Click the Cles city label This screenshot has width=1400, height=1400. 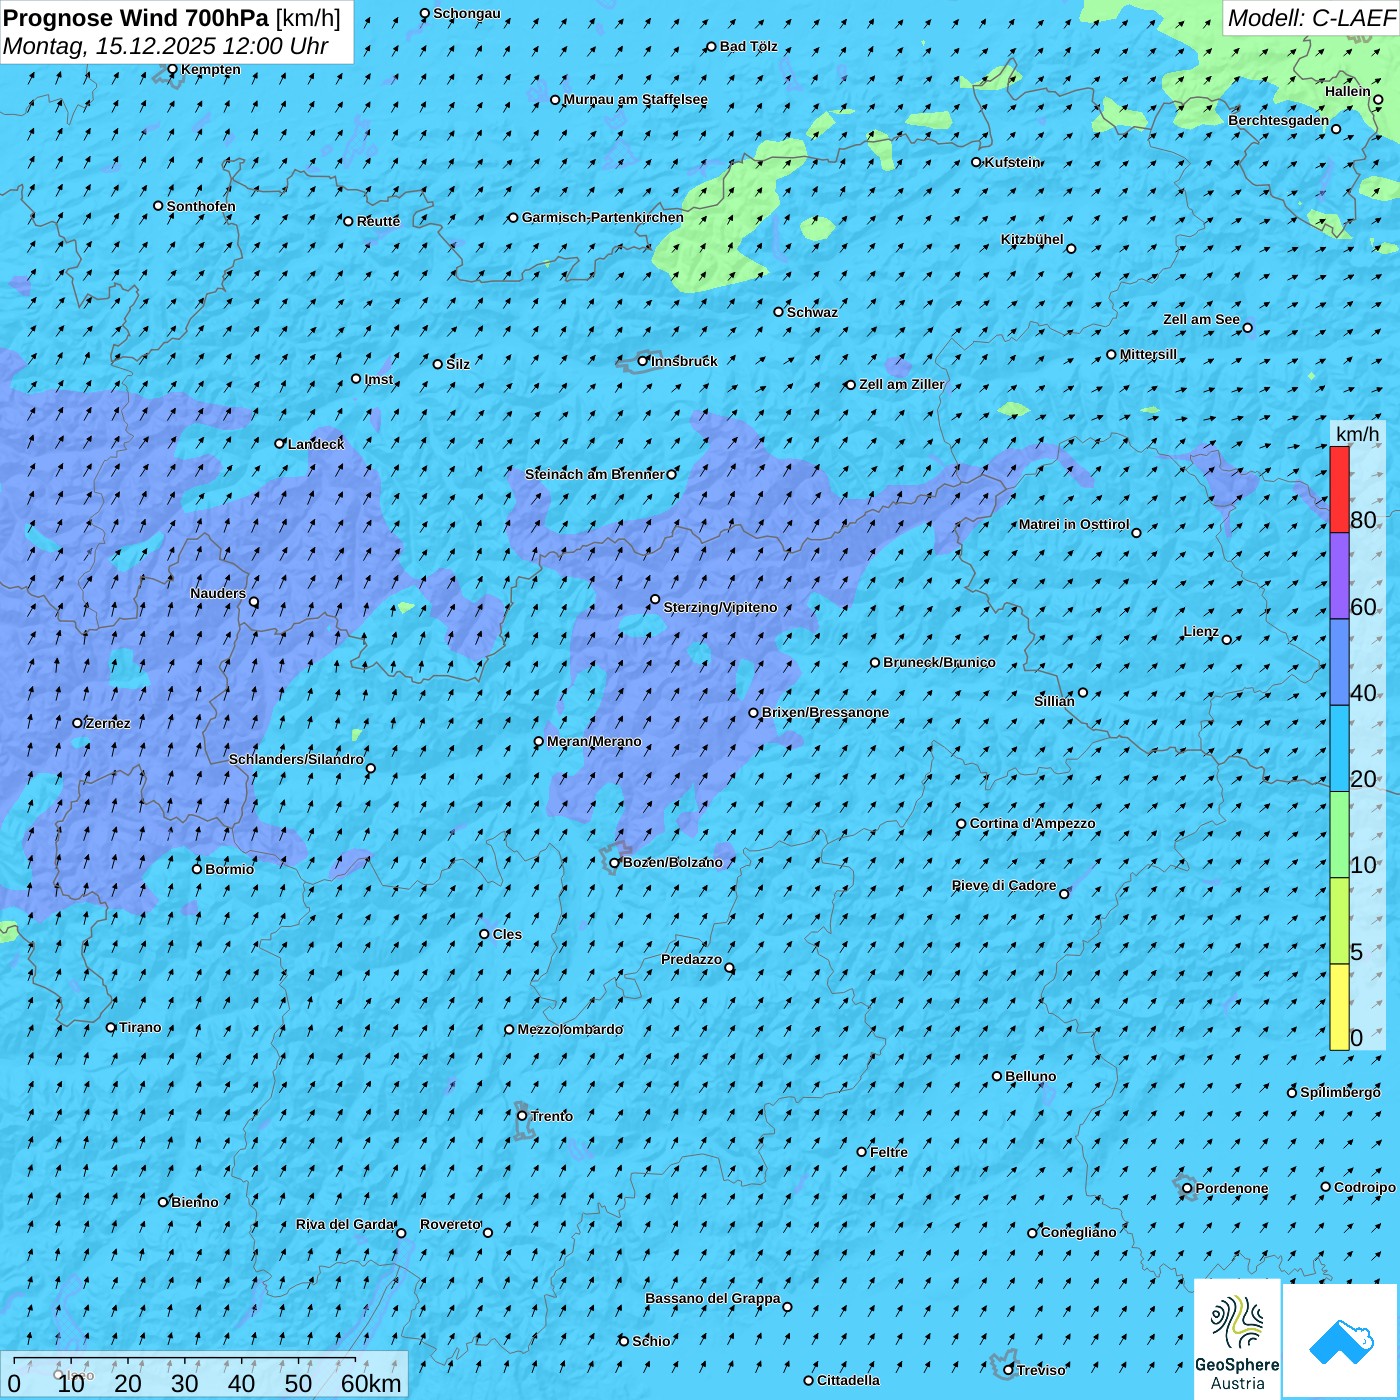[x=507, y=934]
